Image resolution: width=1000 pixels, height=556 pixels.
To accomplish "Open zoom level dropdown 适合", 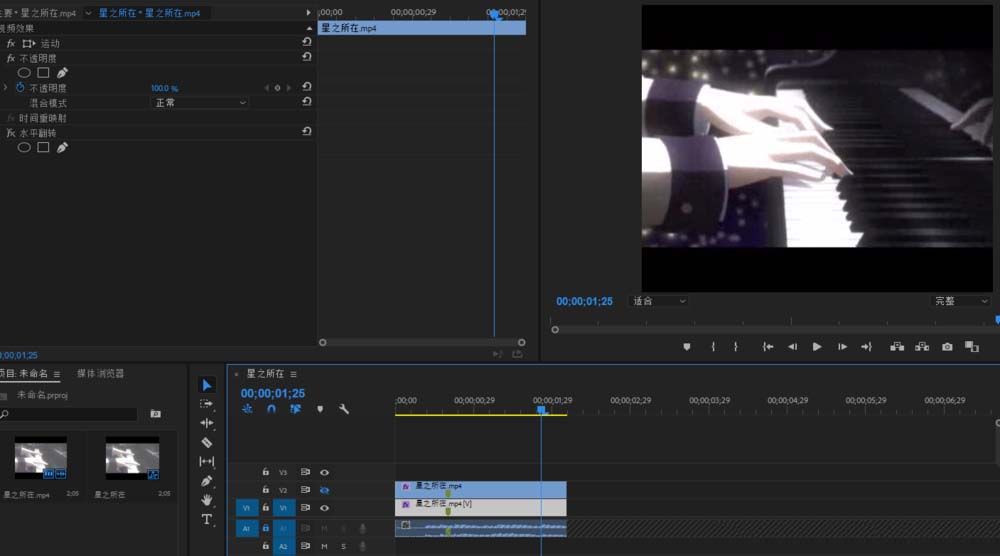I will [659, 301].
